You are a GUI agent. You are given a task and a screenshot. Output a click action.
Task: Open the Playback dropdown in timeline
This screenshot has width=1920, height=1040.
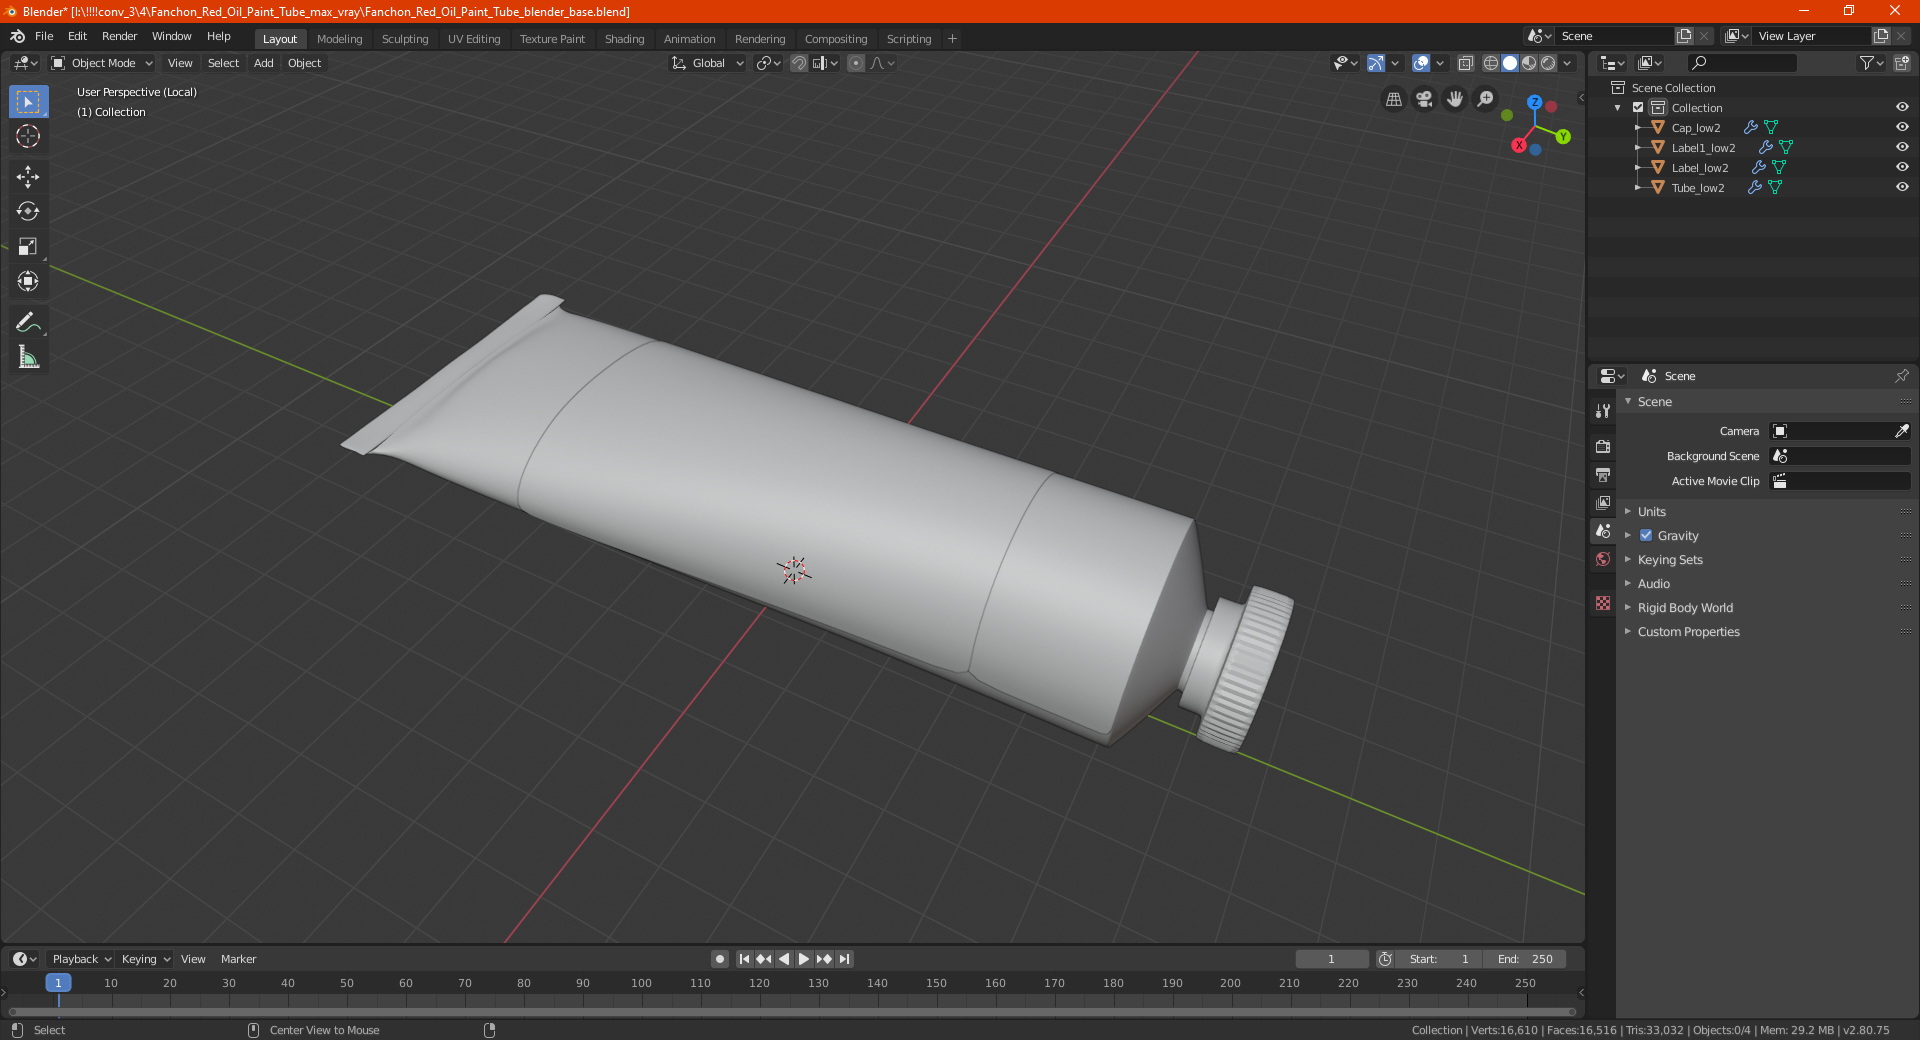(x=81, y=959)
